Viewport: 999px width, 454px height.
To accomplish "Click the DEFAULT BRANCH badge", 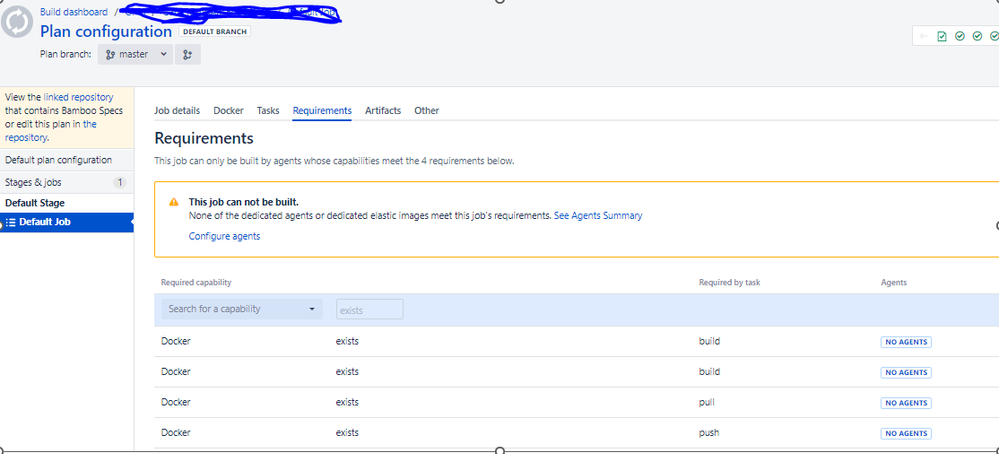I will click(x=215, y=31).
